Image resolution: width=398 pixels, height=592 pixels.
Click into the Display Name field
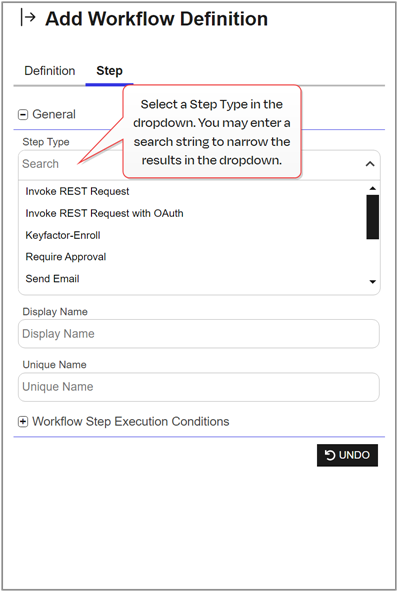click(x=199, y=334)
